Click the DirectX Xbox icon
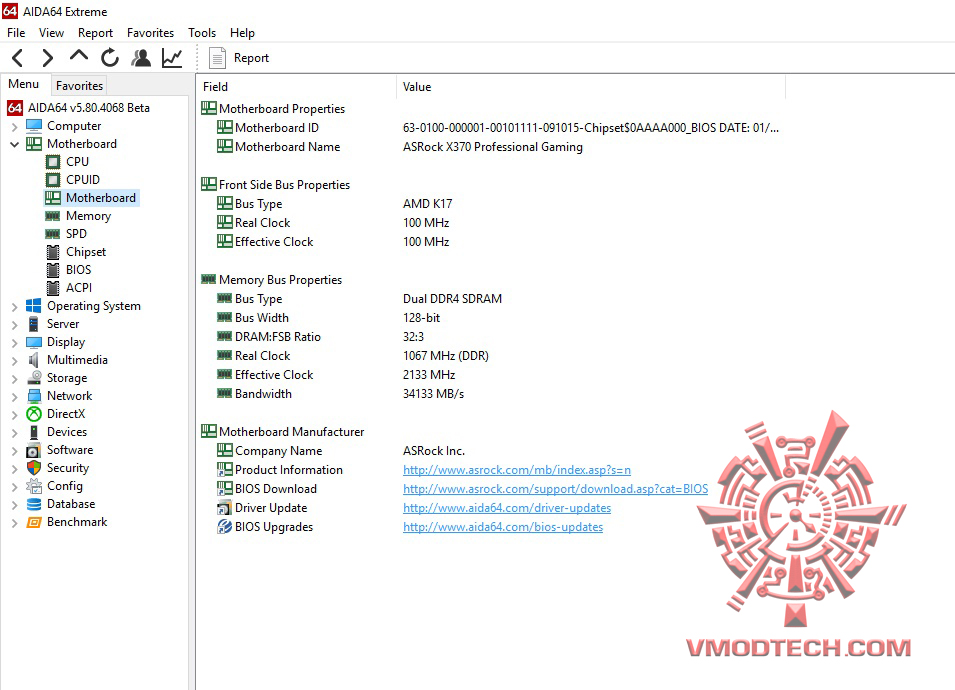Screen dimensions: 955x690 click(34, 414)
